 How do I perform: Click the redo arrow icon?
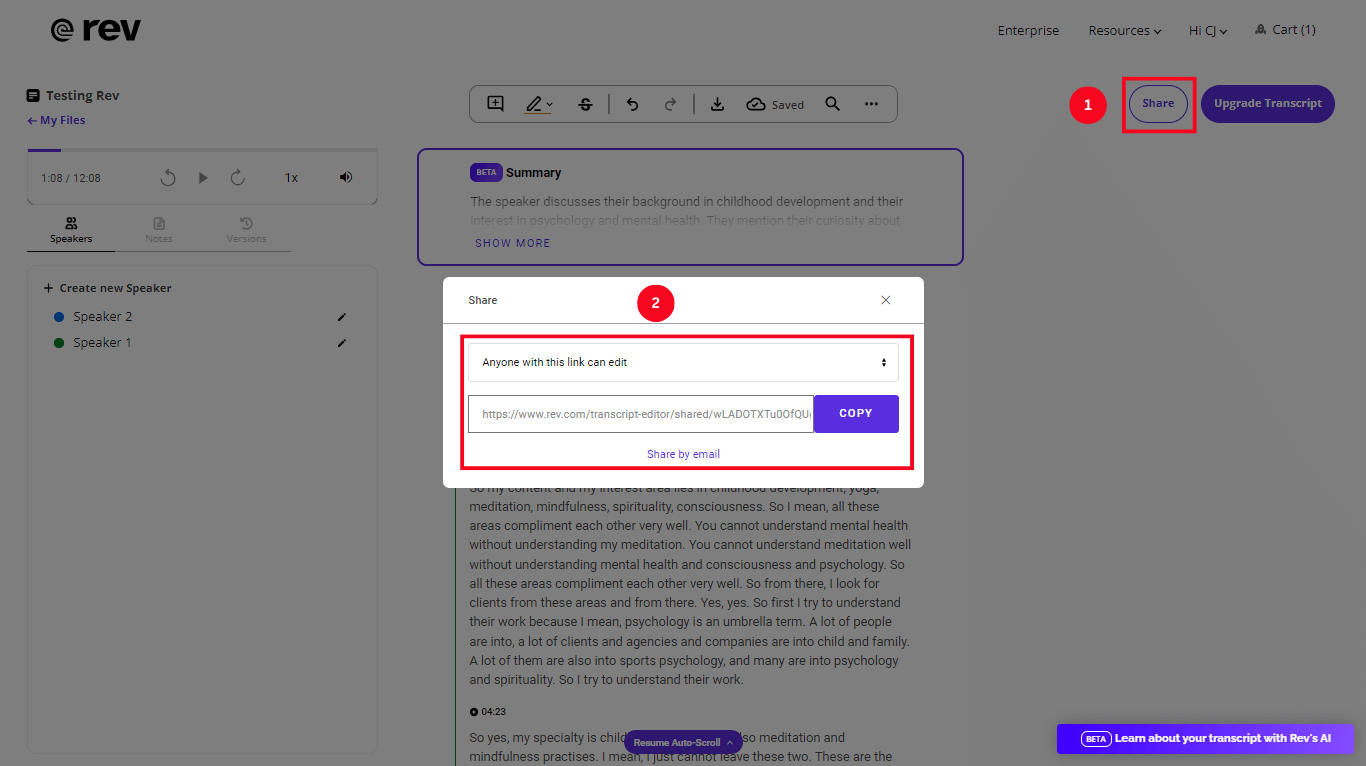pyautogui.click(x=671, y=104)
